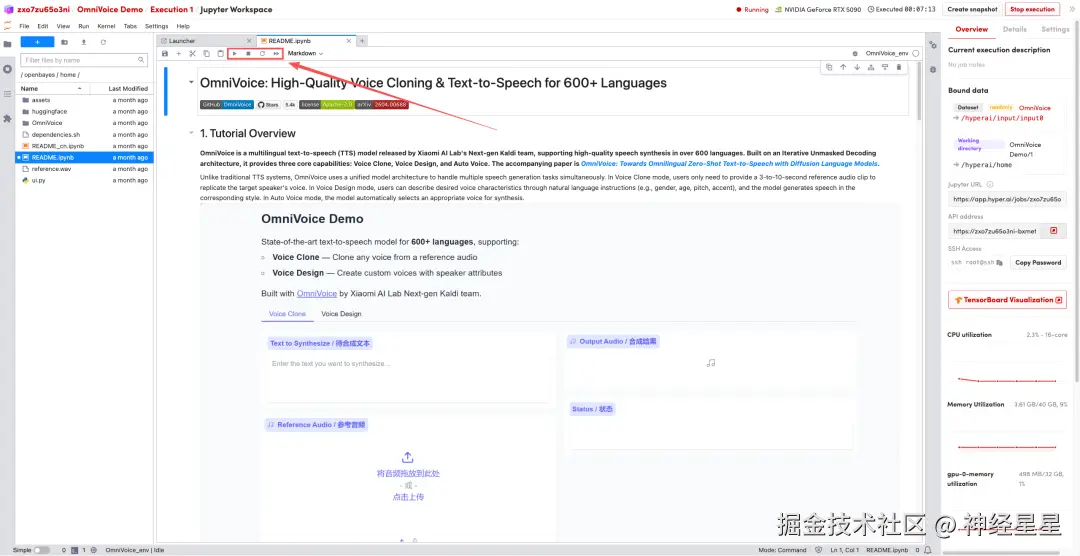Click the Filter files by name field
Image resolution: width=1080 pixels, height=556 pixels.
tap(84, 60)
